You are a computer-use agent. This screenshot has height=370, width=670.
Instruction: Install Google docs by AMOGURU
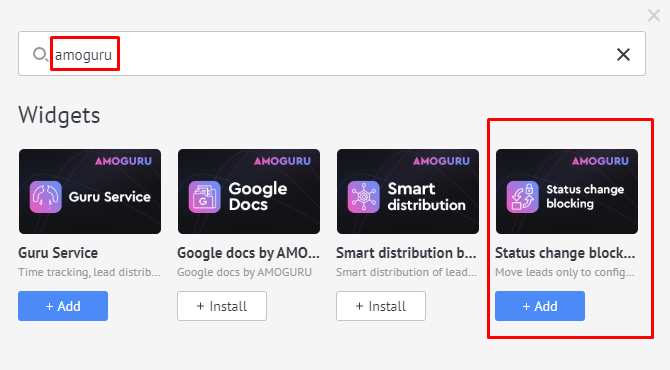pos(222,306)
